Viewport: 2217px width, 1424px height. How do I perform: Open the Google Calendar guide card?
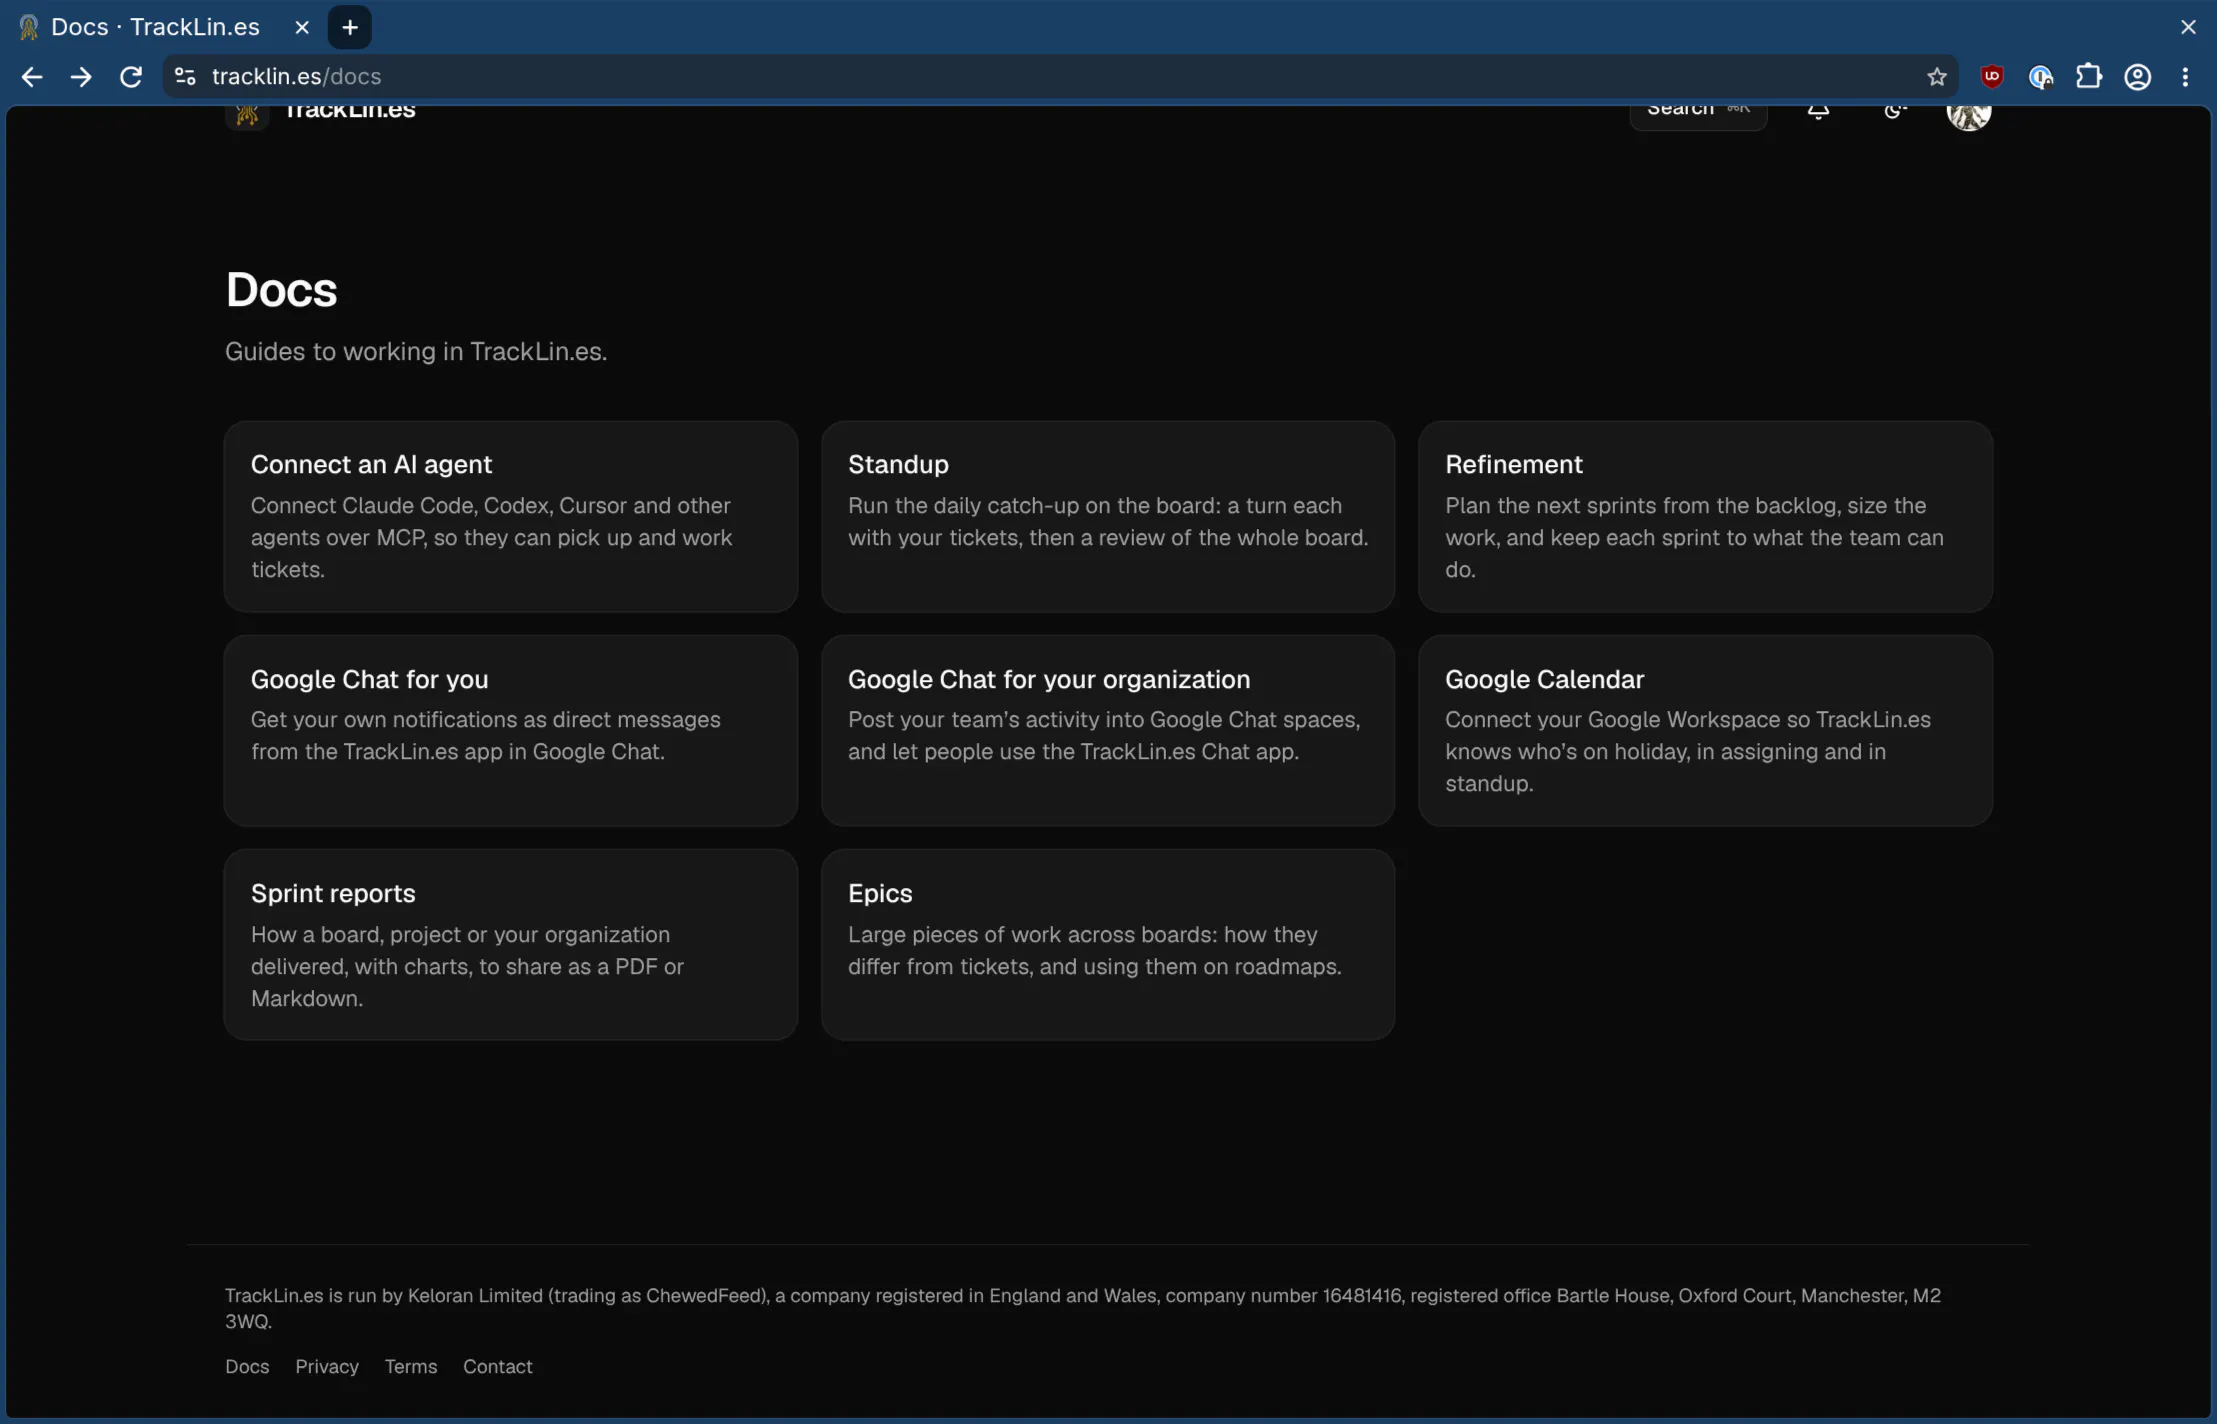[x=1705, y=731]
